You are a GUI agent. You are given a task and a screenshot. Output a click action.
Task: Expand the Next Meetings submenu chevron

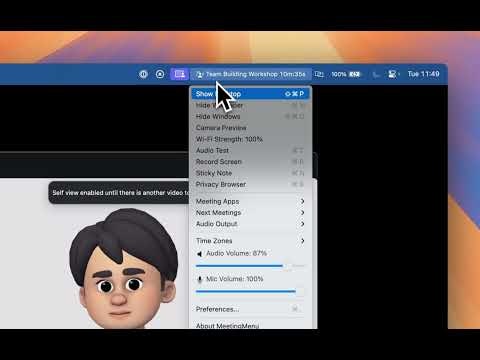click(302, 213)
